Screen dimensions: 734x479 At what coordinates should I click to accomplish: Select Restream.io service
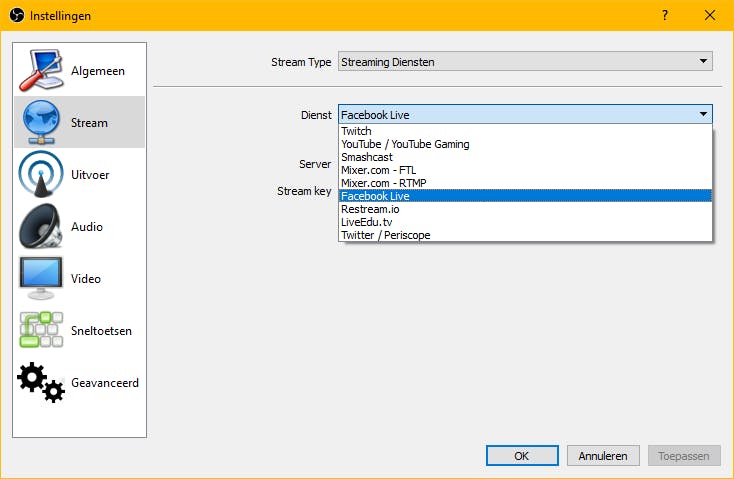525,209
